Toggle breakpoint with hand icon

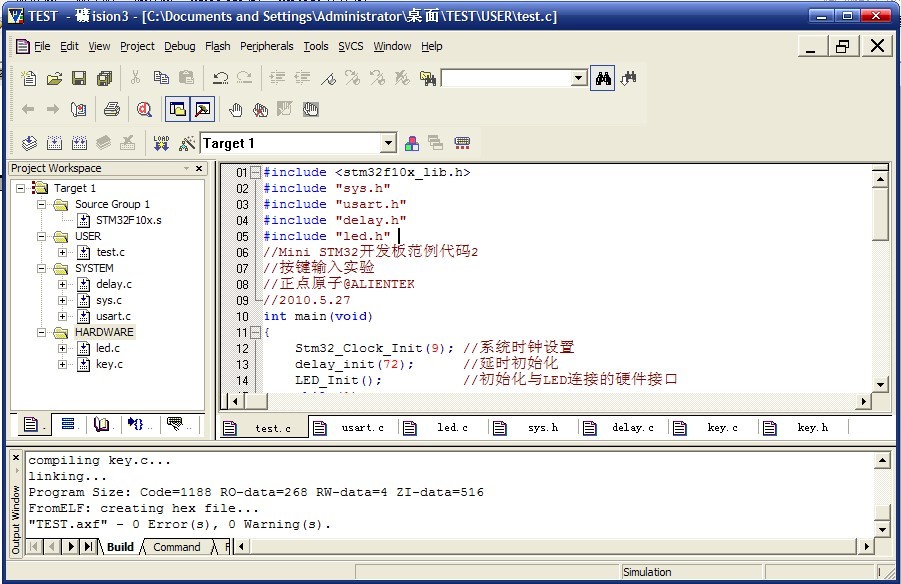click(x=236, y=109)
